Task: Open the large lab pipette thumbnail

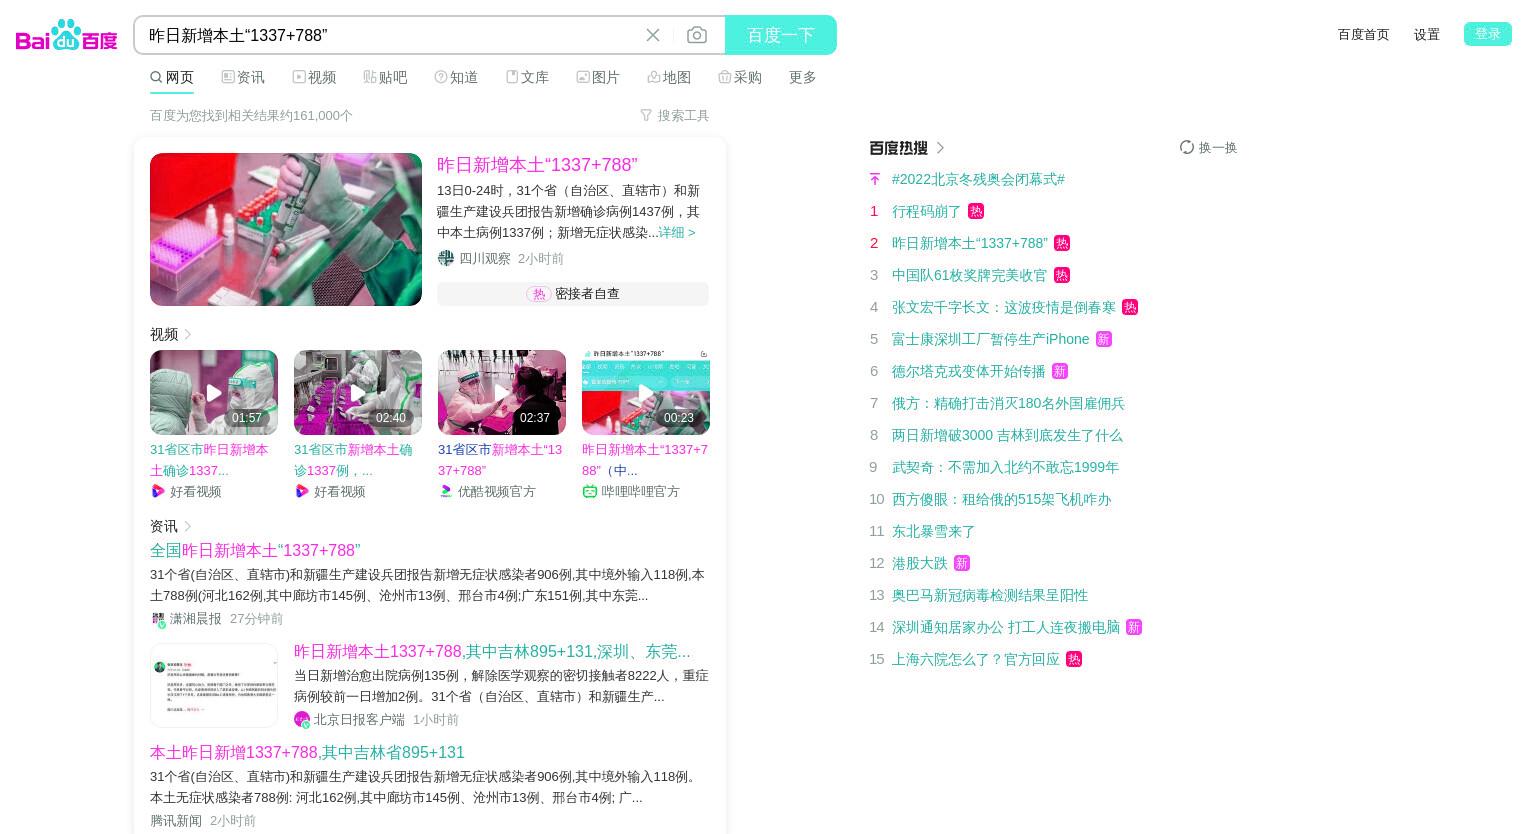Action: [x=286, y=229]
